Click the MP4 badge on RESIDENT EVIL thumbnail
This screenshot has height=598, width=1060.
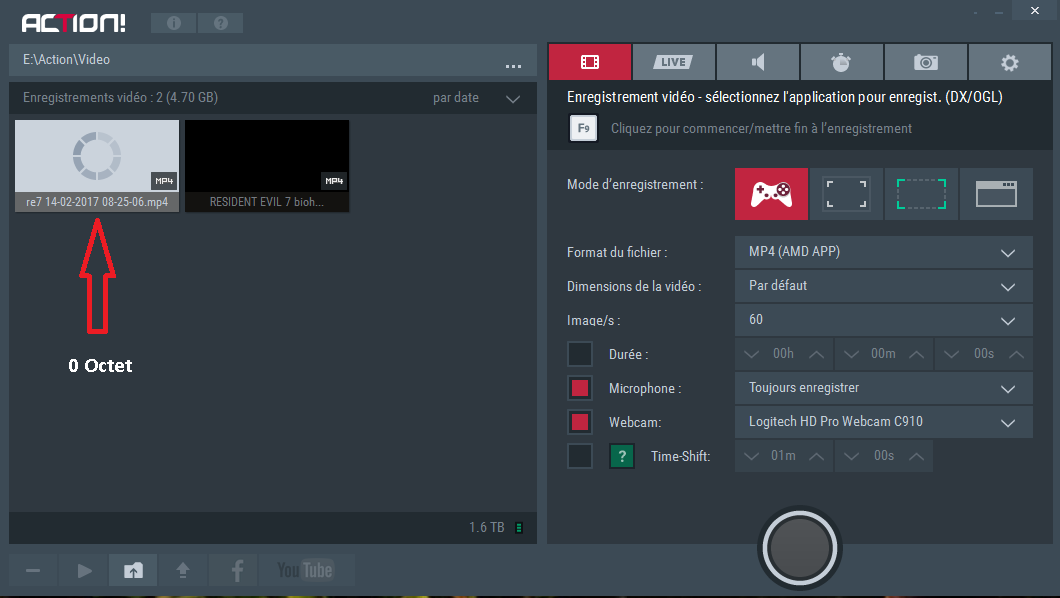(334, 181)
